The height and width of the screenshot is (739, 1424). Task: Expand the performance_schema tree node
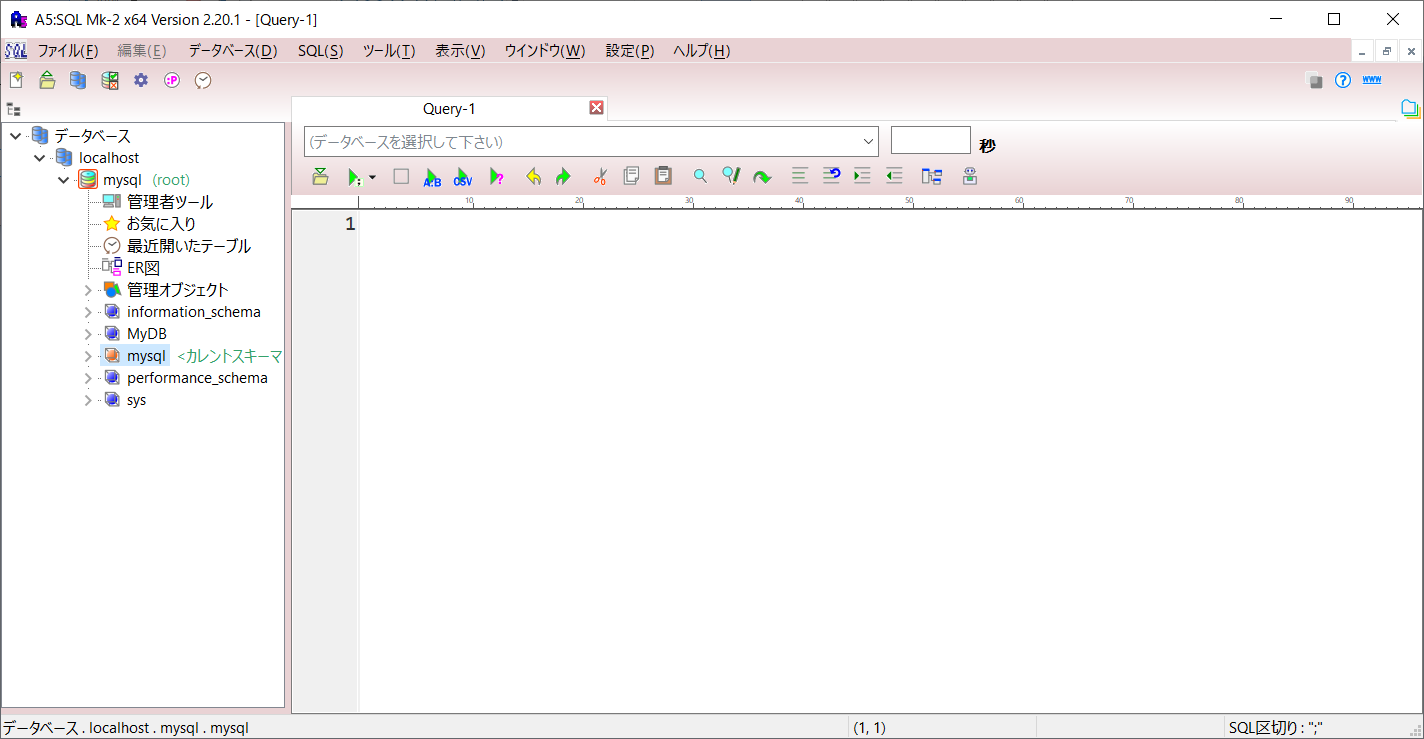coord(88,378)
